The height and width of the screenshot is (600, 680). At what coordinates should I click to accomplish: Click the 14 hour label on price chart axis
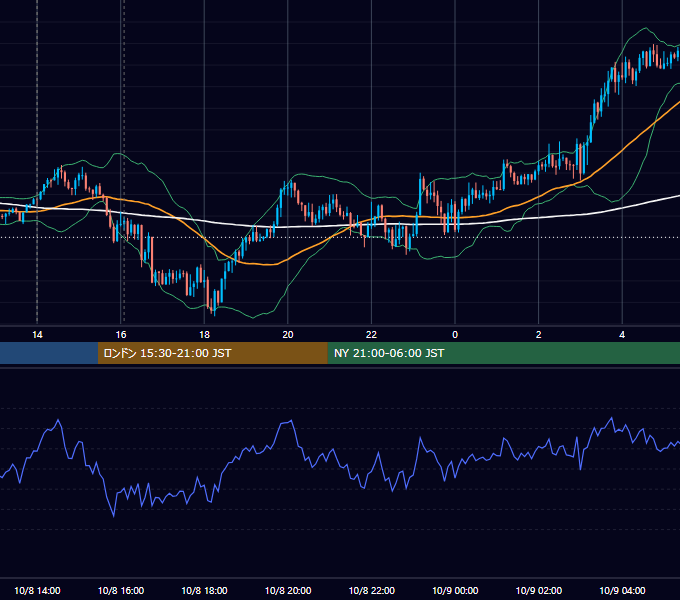click(37, 335)
